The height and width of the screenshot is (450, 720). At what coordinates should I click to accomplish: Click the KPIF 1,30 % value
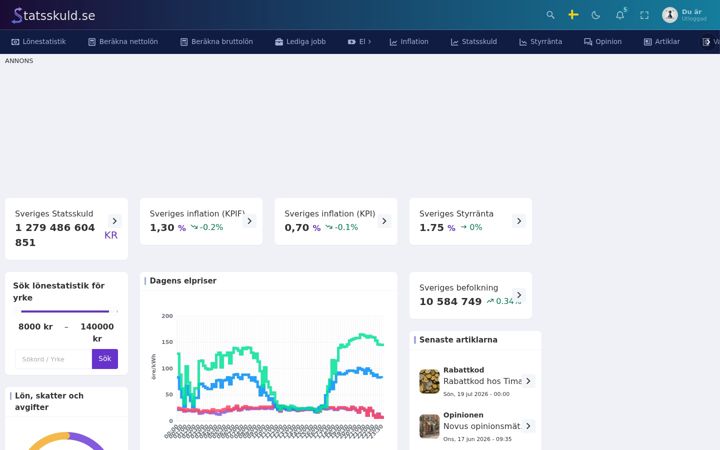[168, 228]
